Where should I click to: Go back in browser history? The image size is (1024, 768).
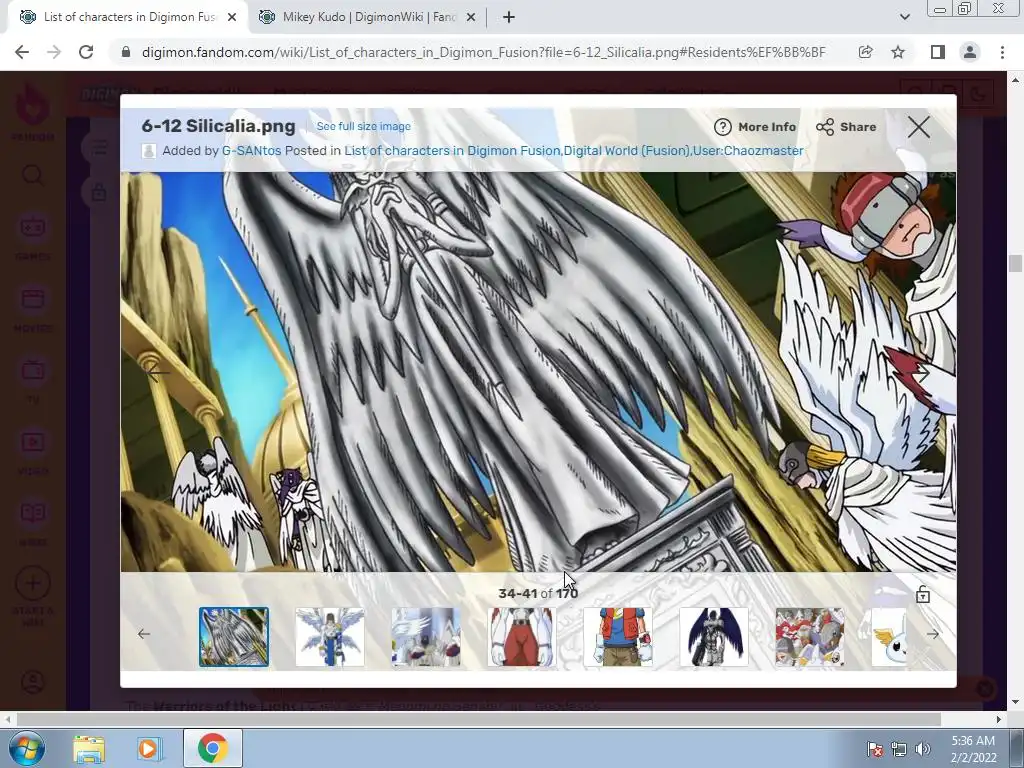[x=22, y=52]
